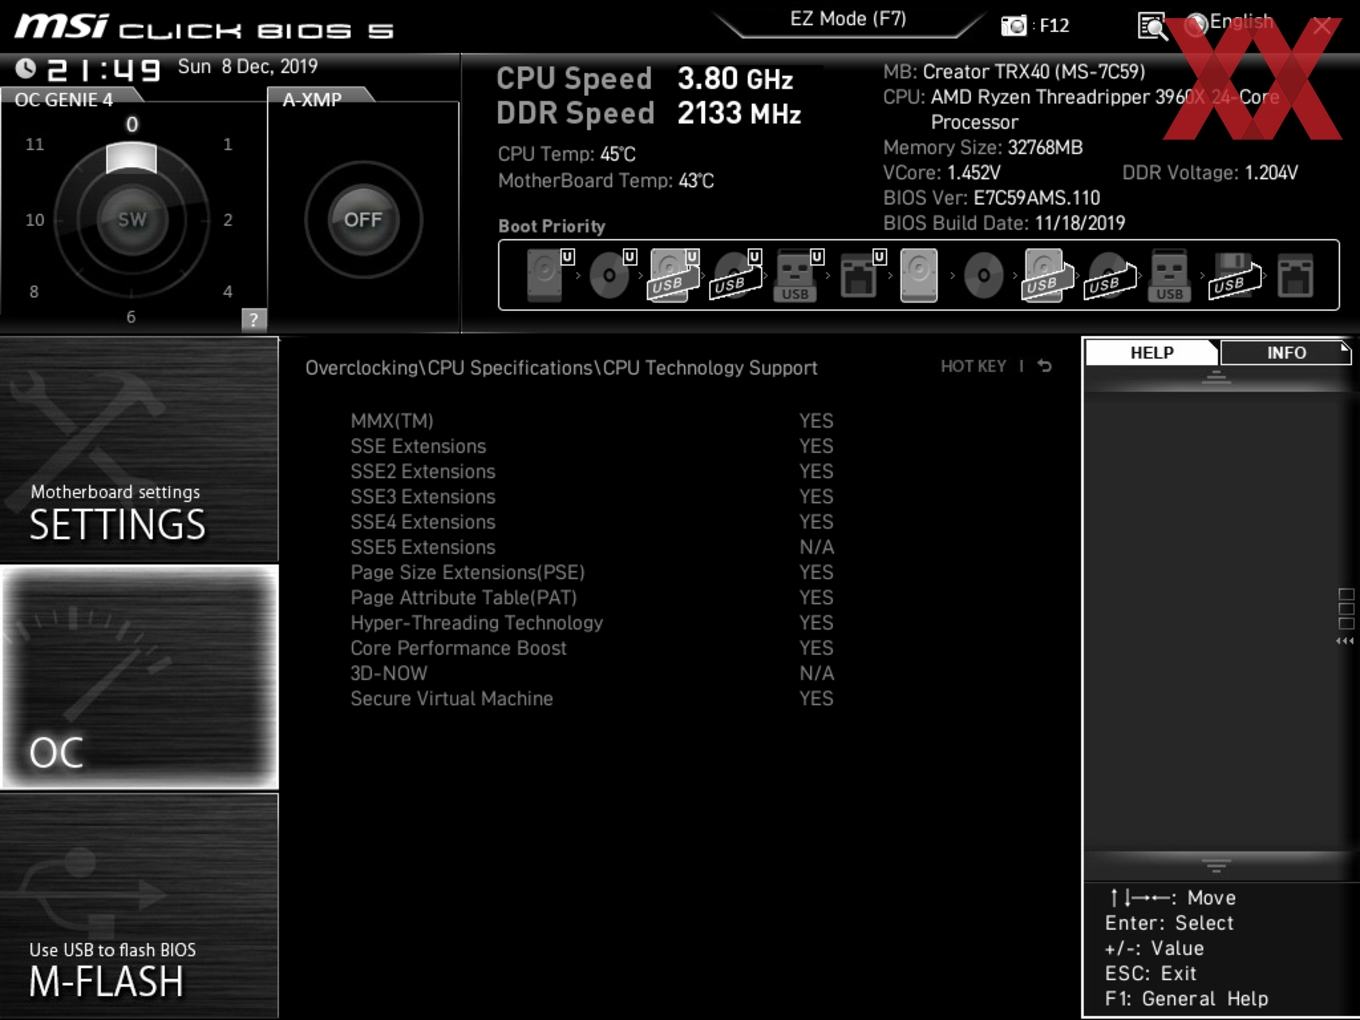Click the F12 screenshot camera icon
1360x1020 pixels.
coord(1014,26)
